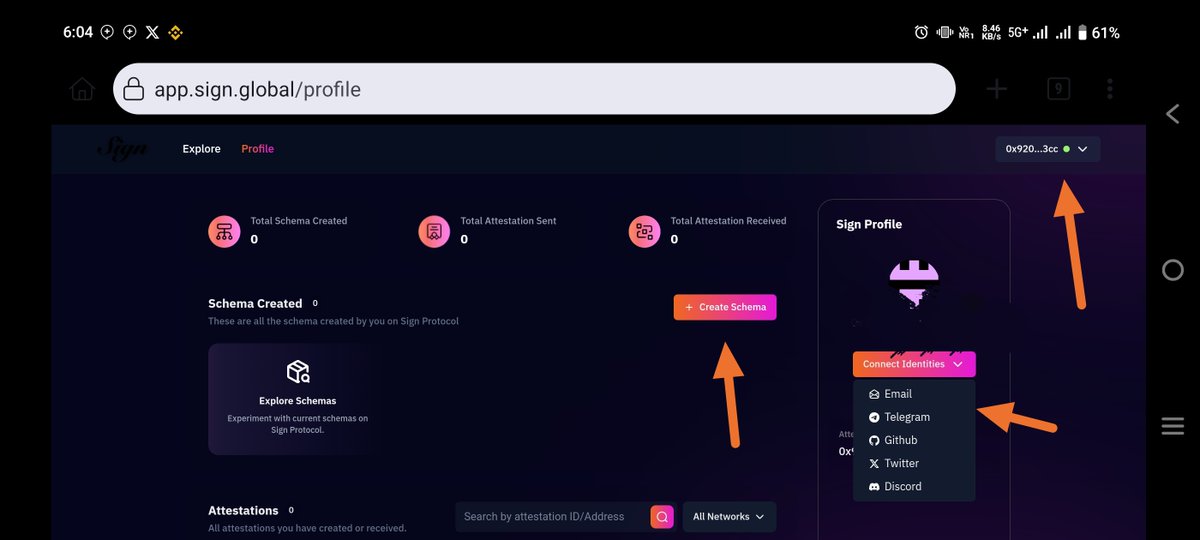
Task: Click the Create Schema button
Action: 725,307
